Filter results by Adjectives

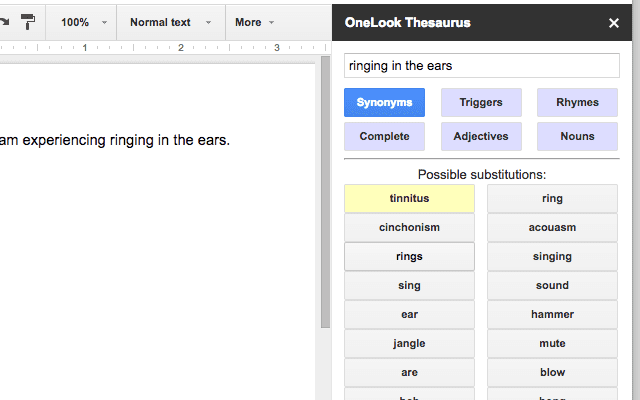click(x=480, y=136)
